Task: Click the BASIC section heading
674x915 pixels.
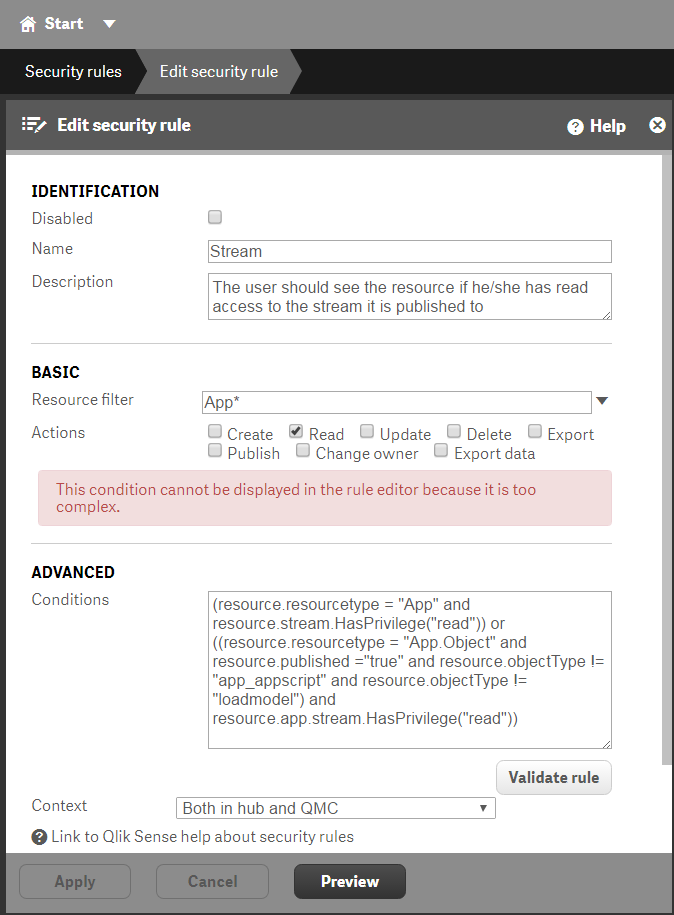Action: [55, 372]
